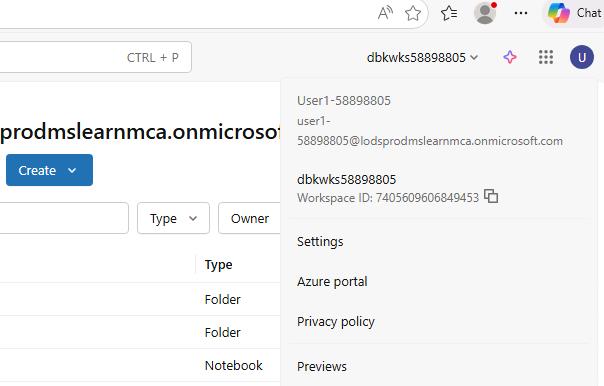
Task: Open the browser Favorites list icon
Action: pyautogui.click(x=449, y=13)
